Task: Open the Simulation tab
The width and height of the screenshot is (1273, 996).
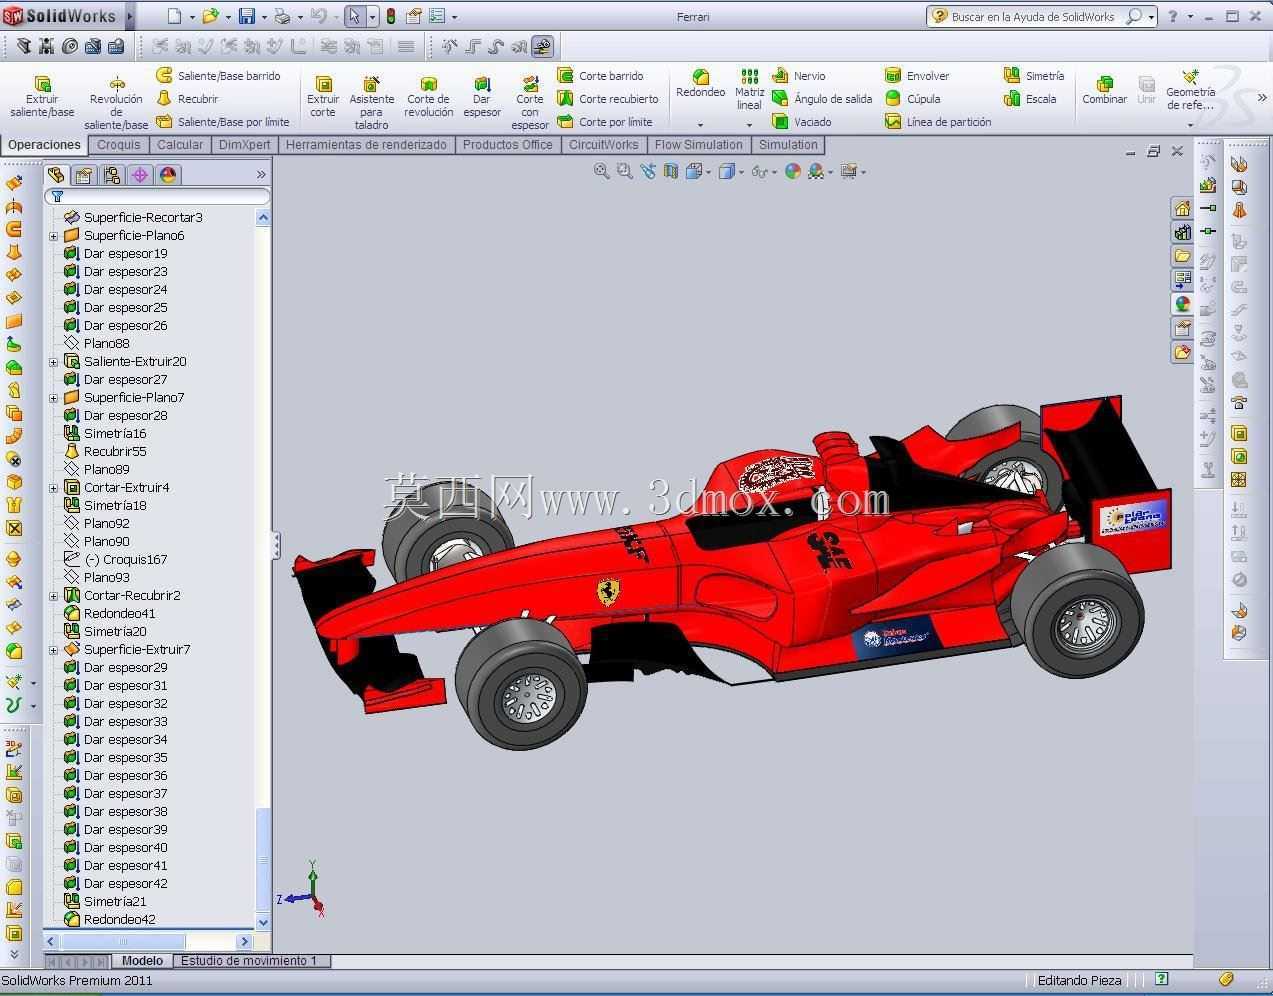Action: pos(788,145)
